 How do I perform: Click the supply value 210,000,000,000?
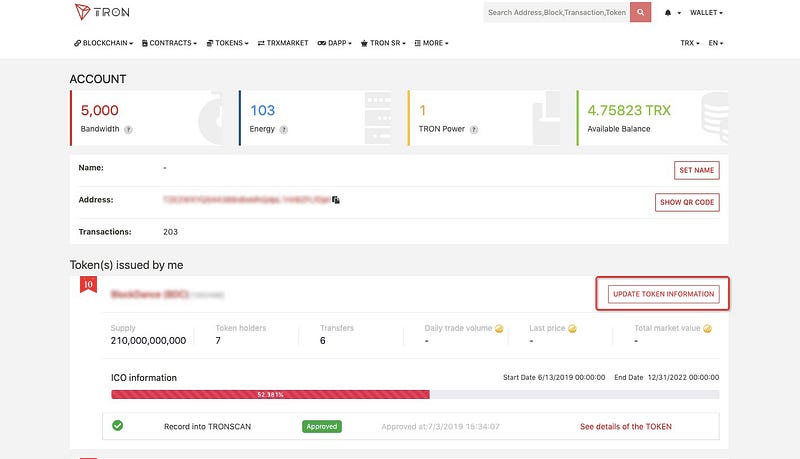(148, 341)
